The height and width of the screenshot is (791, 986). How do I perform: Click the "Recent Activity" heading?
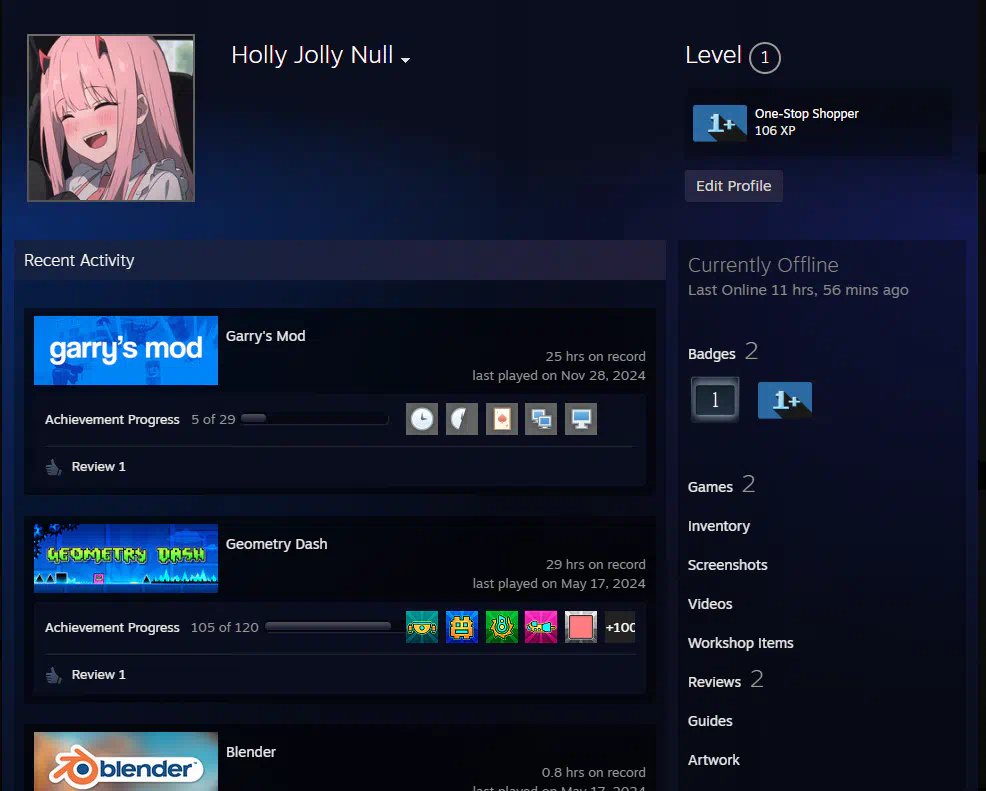pyautogui.click(x=79, y=260)
